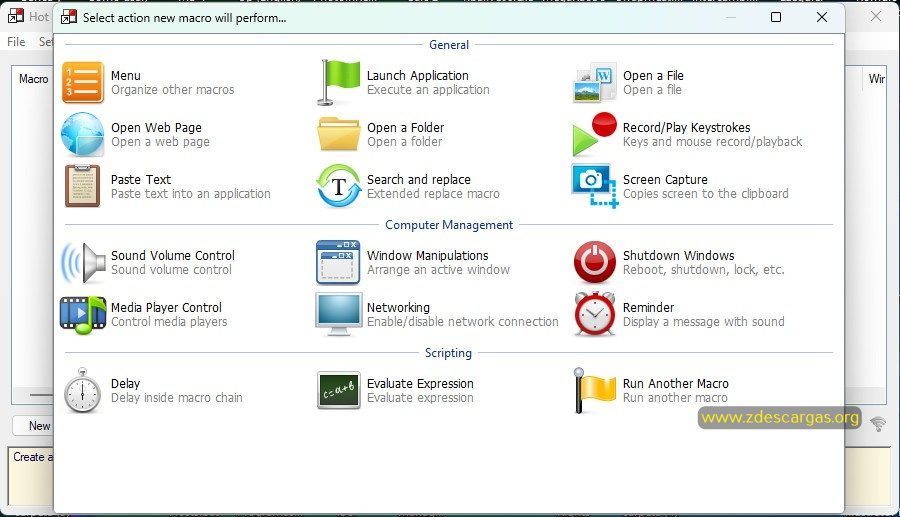900x517 pixels.
Task: Pick the Search and replace label
Action: pos(418,180)
